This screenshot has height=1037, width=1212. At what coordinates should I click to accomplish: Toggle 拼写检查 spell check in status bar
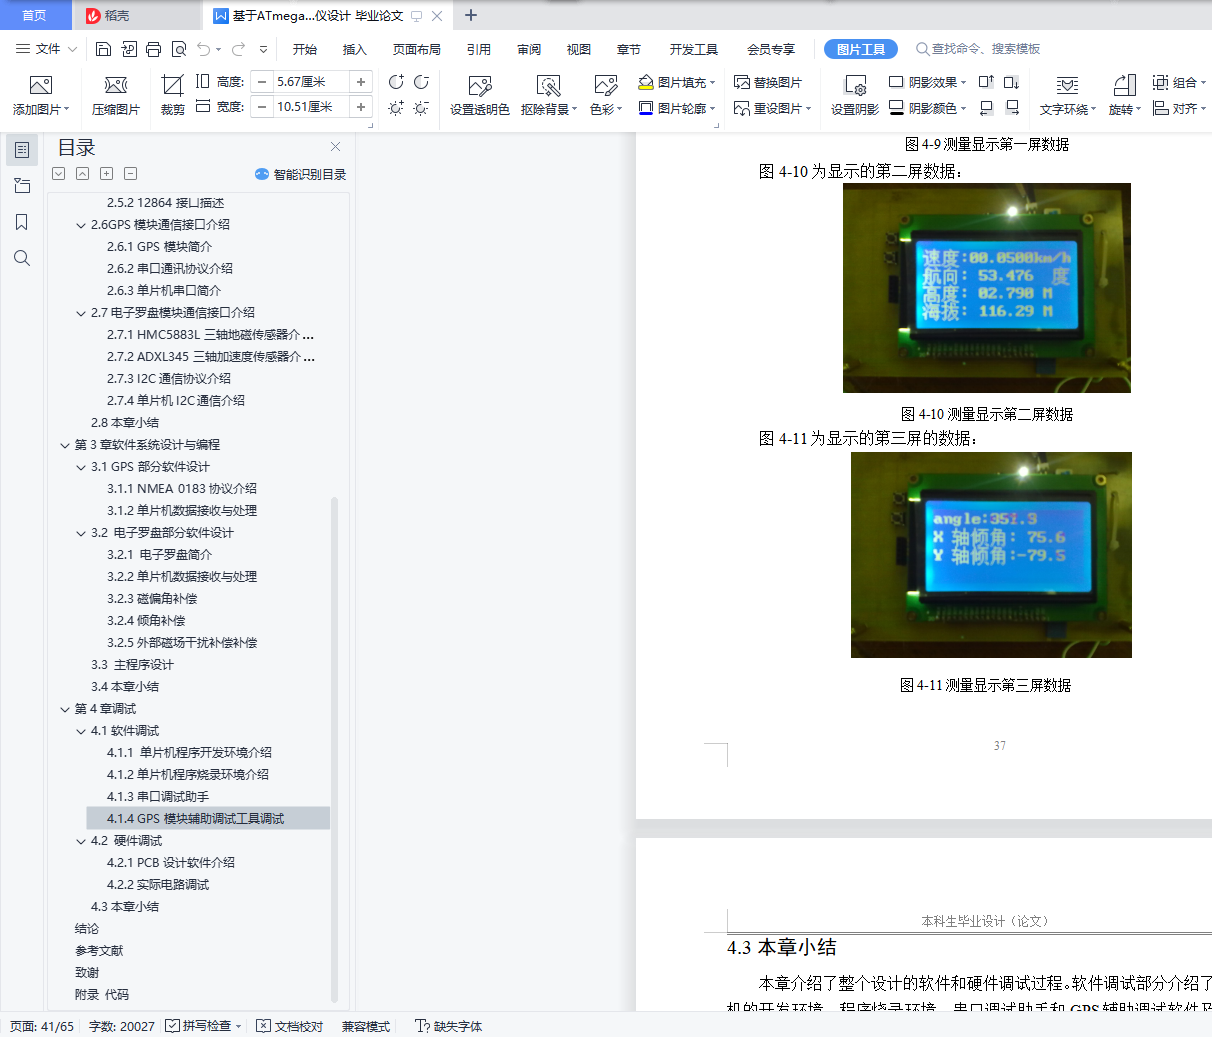(x=200, y=1026)
